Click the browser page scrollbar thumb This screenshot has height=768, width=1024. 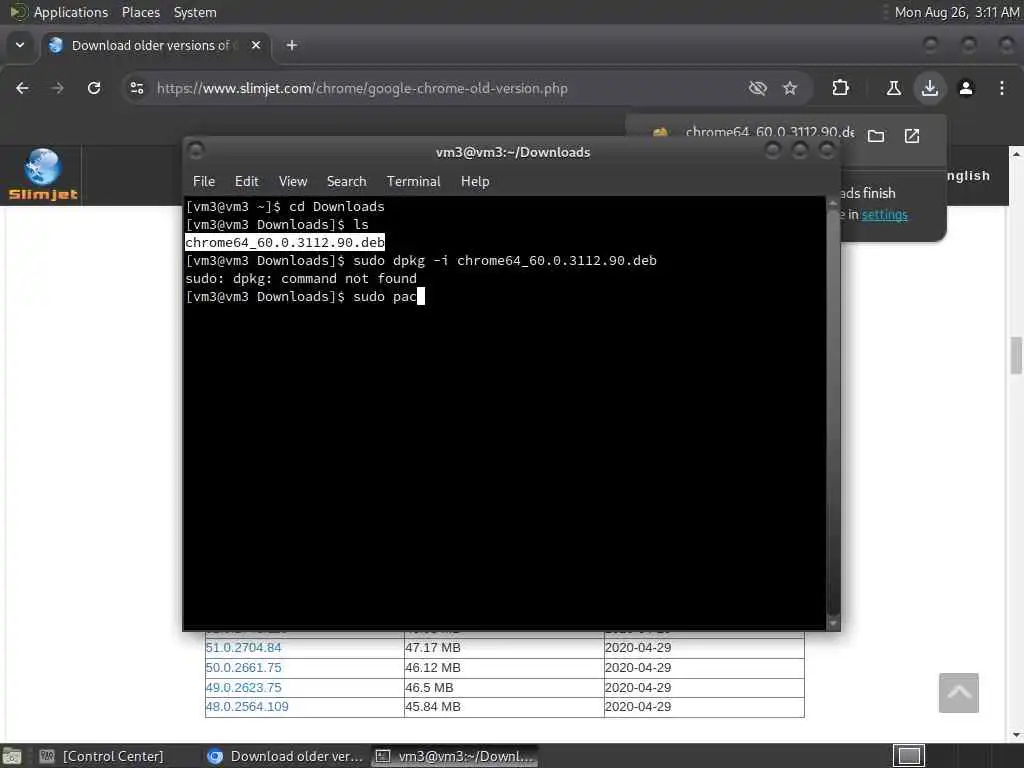pos(1016,355)
